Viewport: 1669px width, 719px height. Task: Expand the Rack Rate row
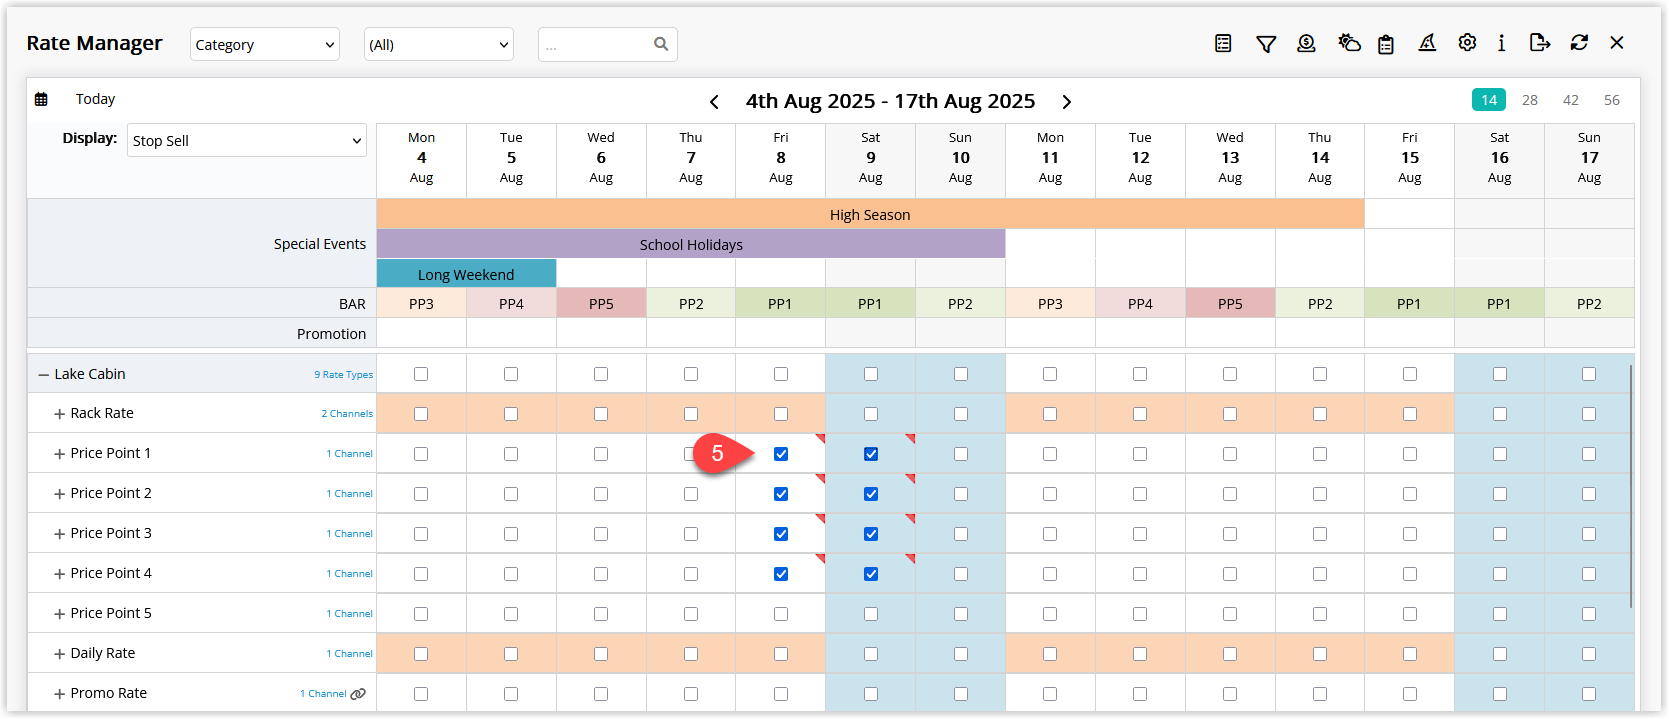tap(59, 414)
